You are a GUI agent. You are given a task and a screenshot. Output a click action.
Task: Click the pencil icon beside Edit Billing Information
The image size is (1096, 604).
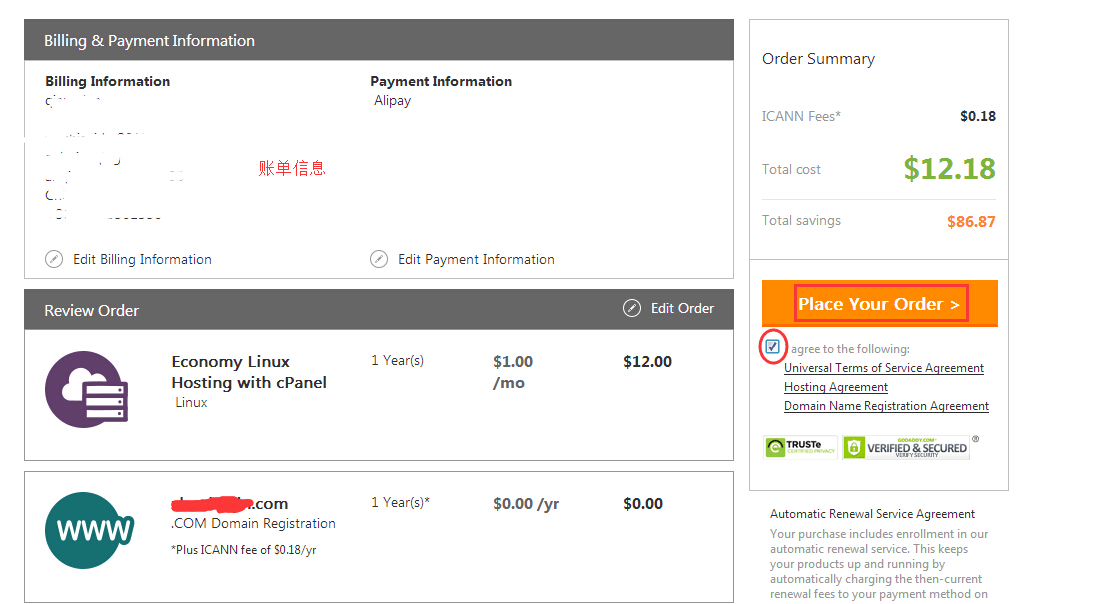coord(54,259)
